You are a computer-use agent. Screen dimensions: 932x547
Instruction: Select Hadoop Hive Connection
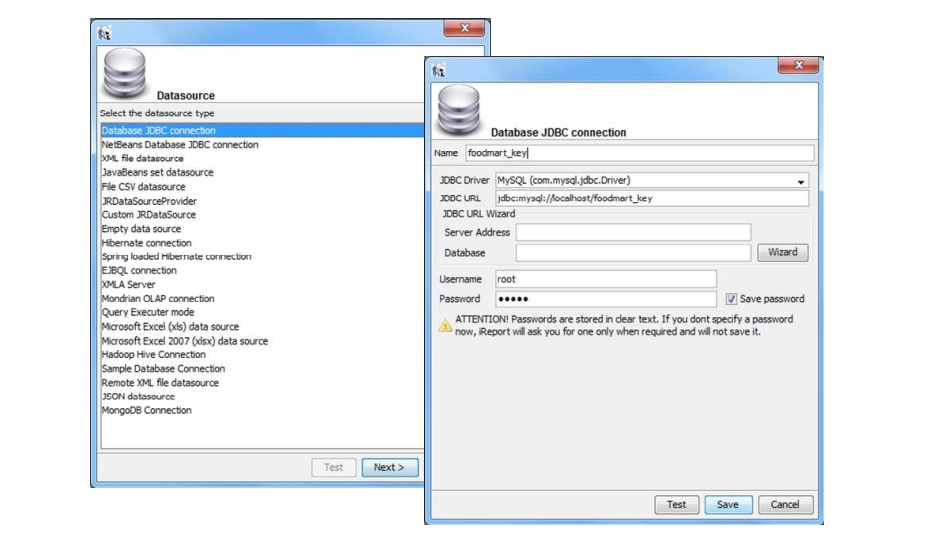(154, 354)
